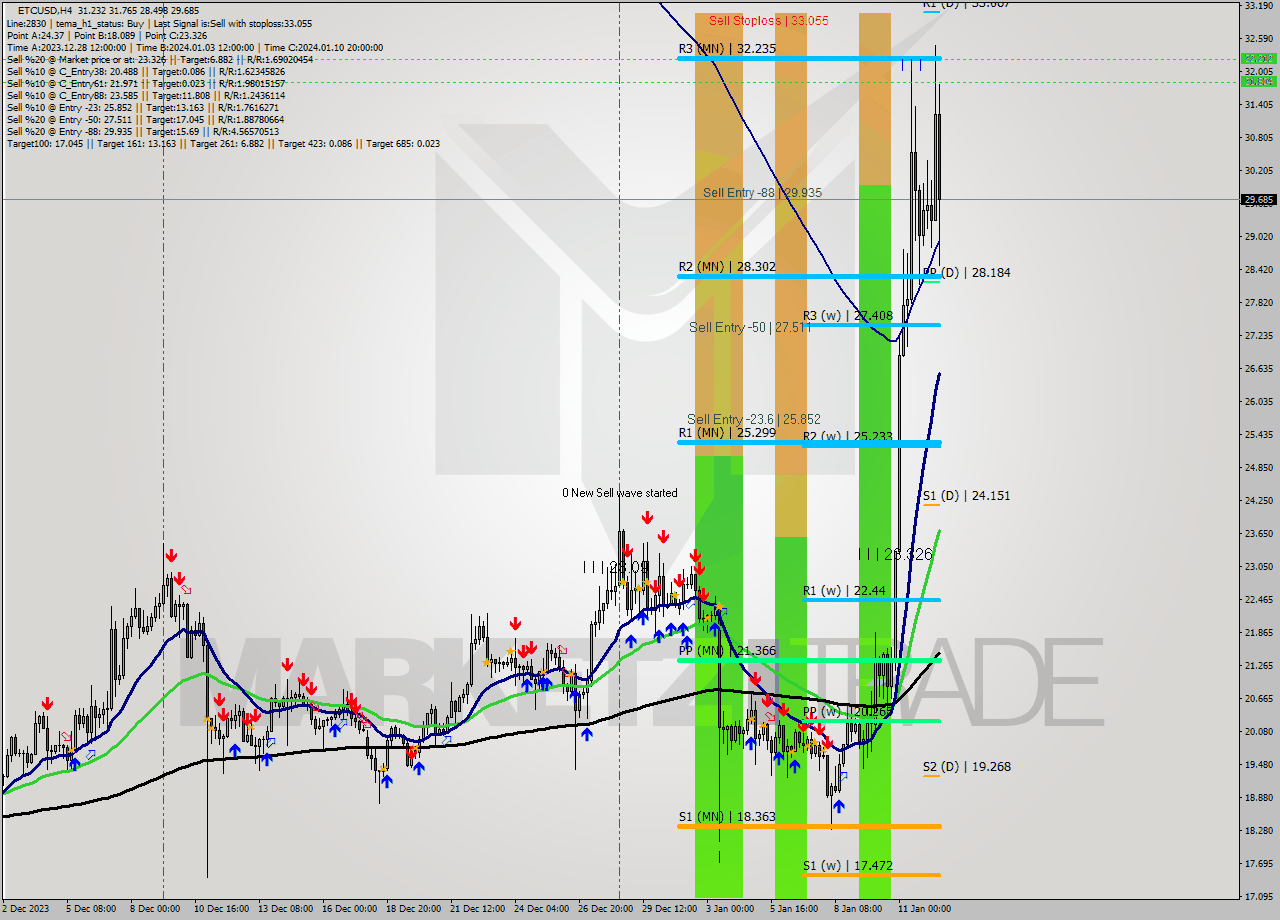Select the Sell Stoploss 33.055 label

coord(769,20)
